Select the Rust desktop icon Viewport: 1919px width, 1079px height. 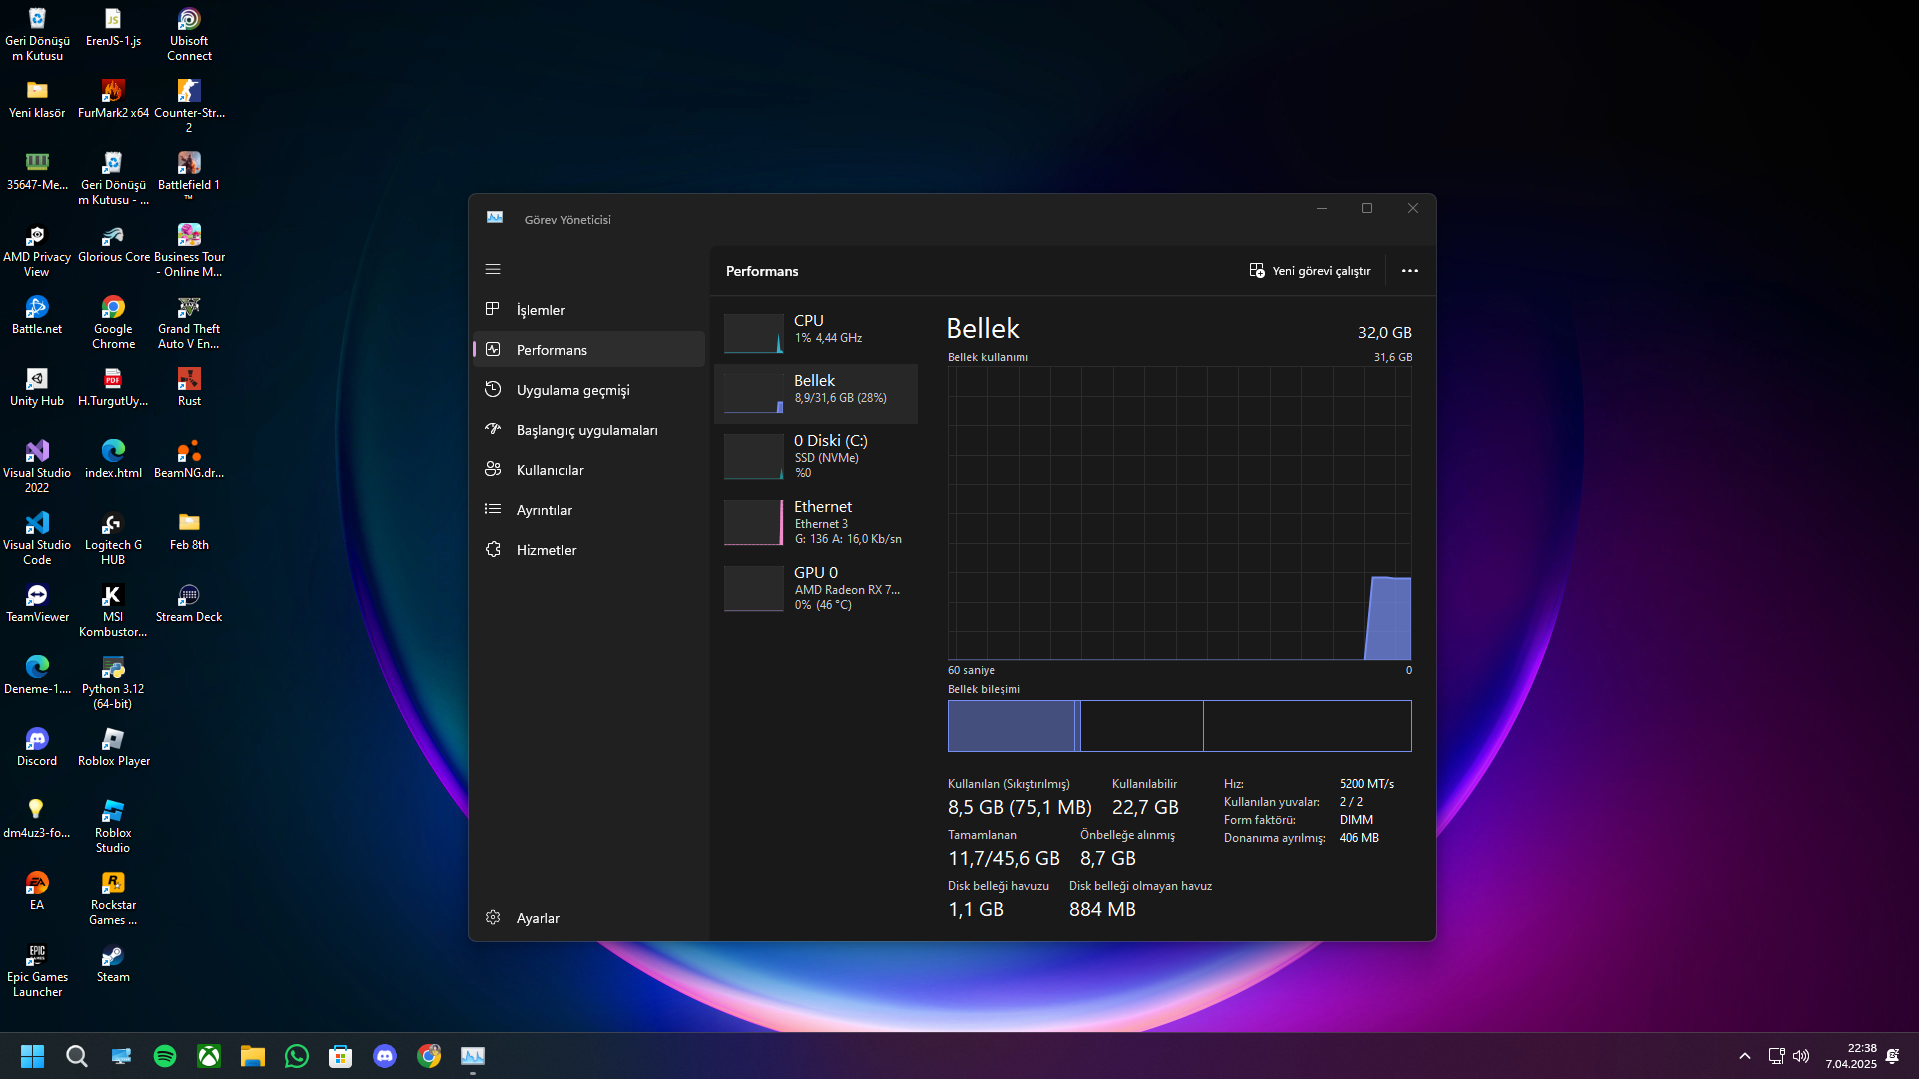[x=189, y=387]
